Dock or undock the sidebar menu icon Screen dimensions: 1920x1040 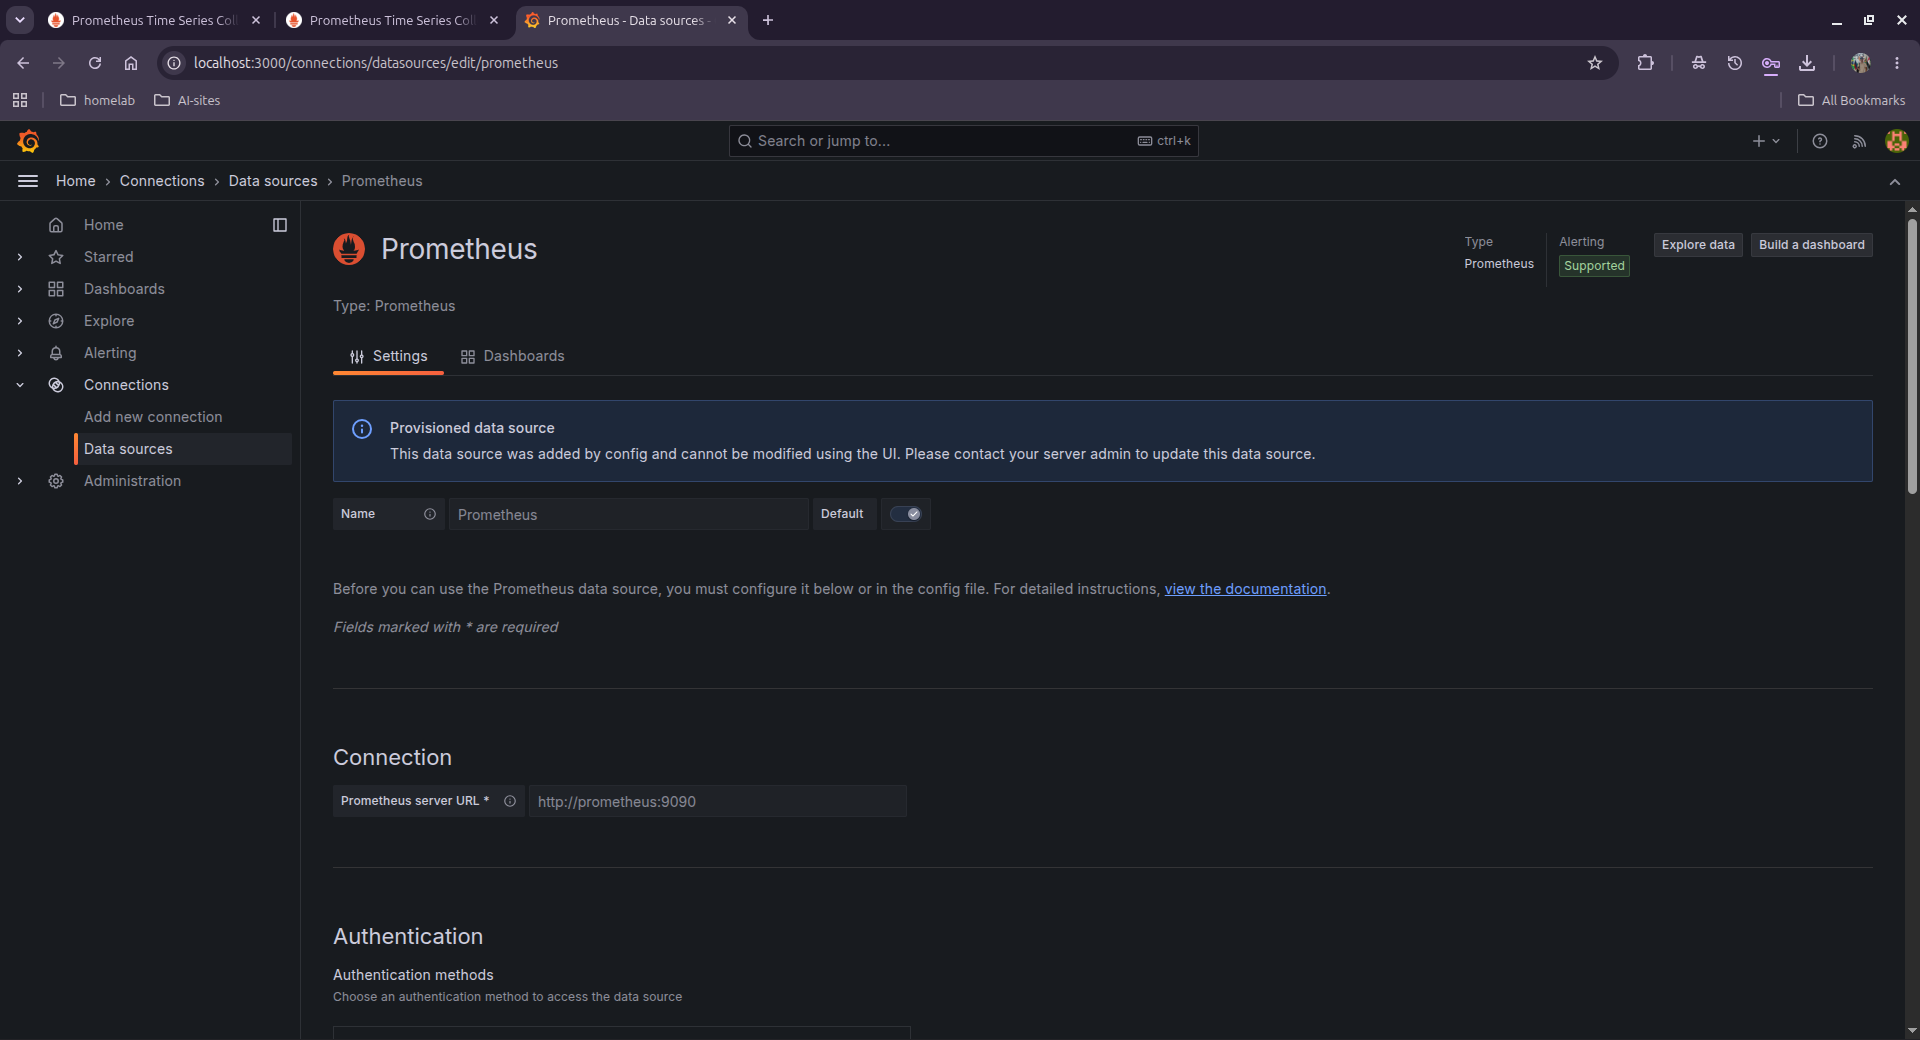[280, 225]
